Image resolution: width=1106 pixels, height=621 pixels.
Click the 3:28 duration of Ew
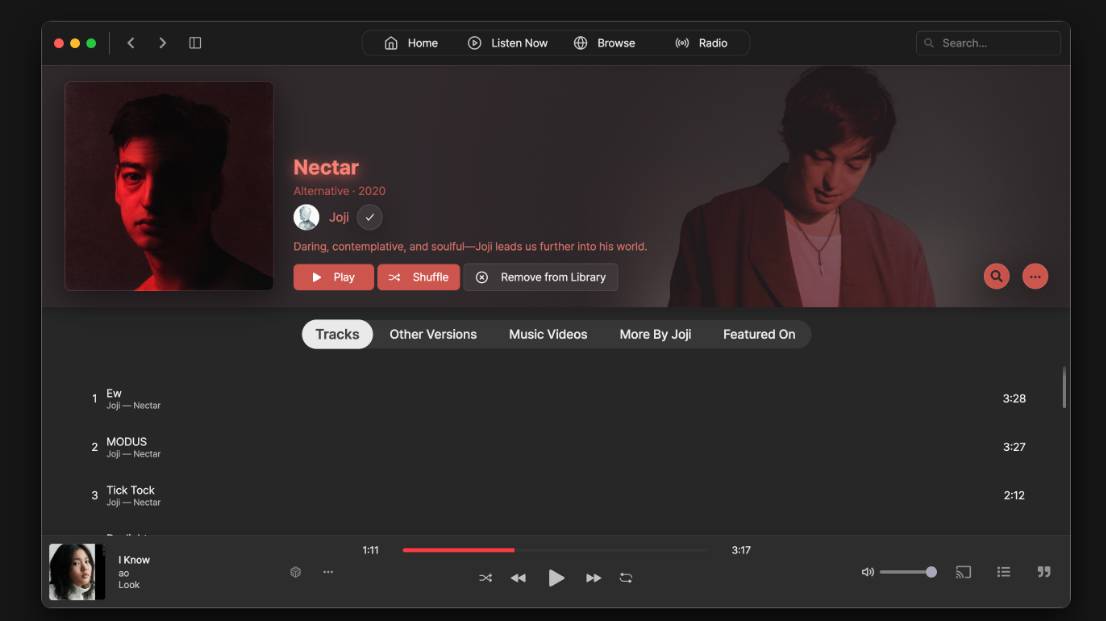click(1014, 399)
